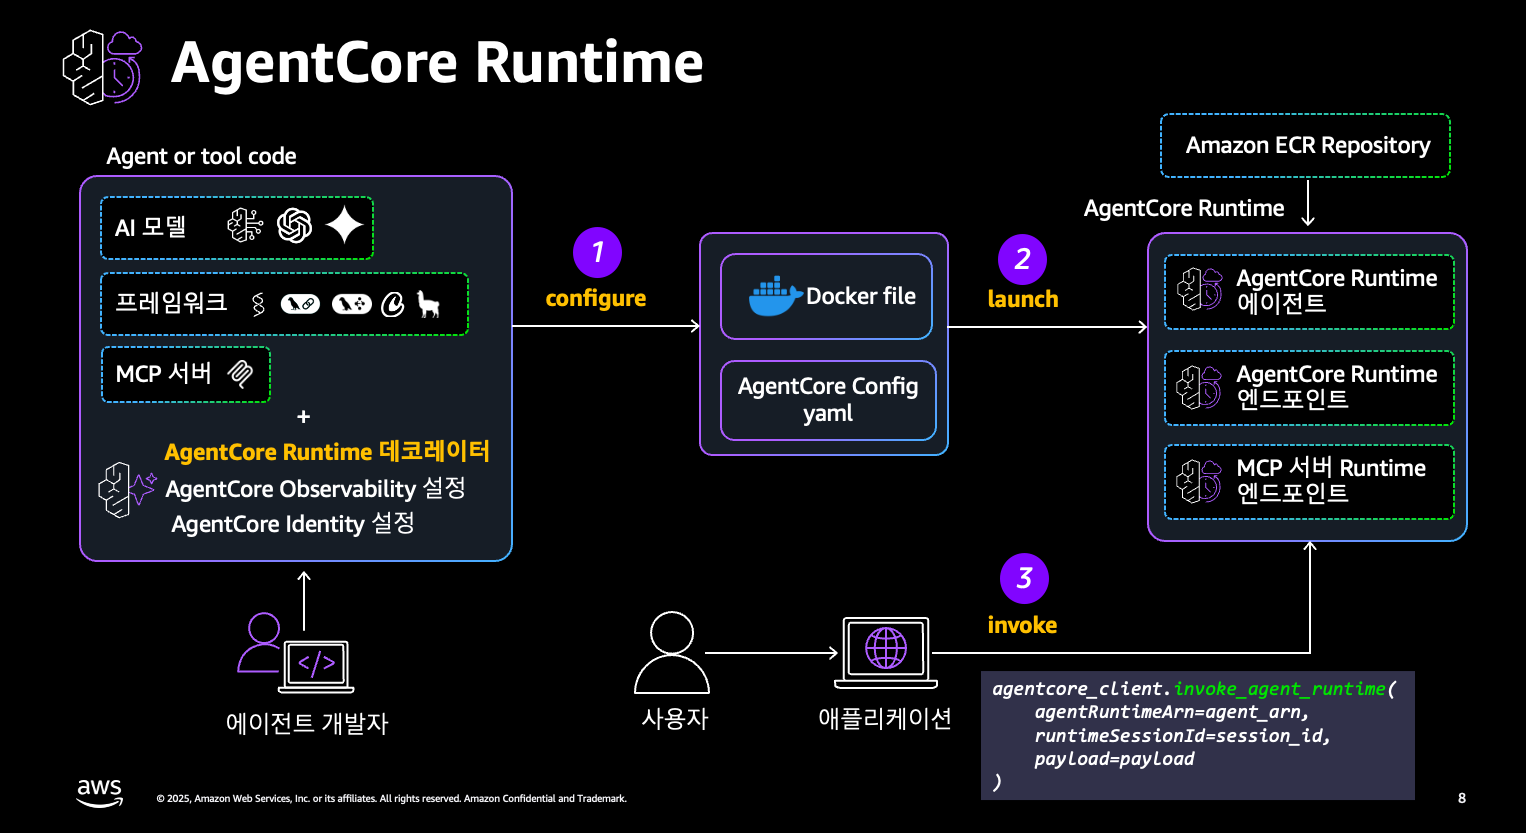Click the yellow 'AgentCore Runtime 데코레이터' text
The image size is (1526, 833).
tap(327, 452)
